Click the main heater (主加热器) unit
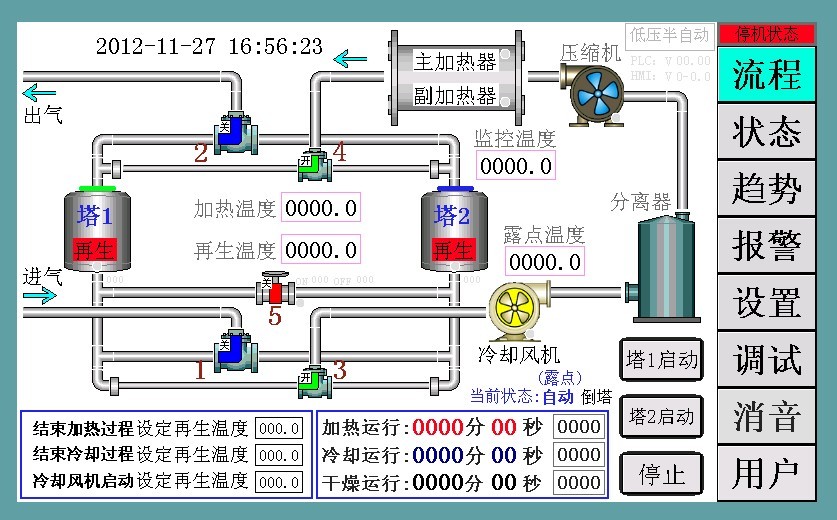Viewport: 837px width, 520px height. coord(455,62)
